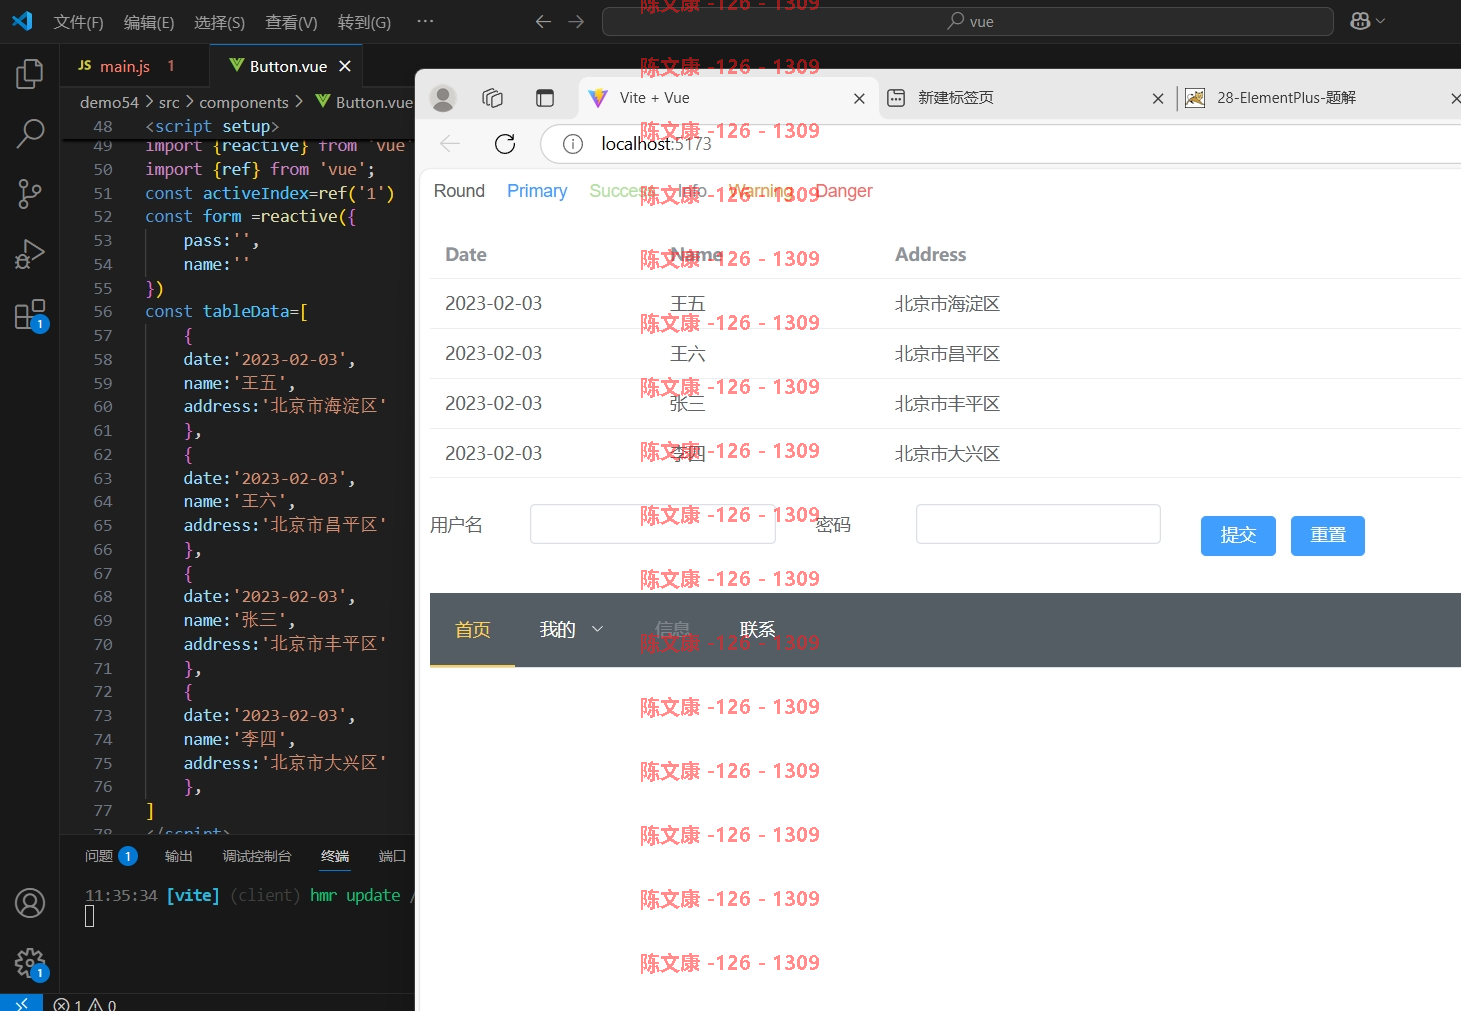The height and width of the screenshot is (1011, 1461).
Task: Click the Date column header
Action: (x=466, y=255)
